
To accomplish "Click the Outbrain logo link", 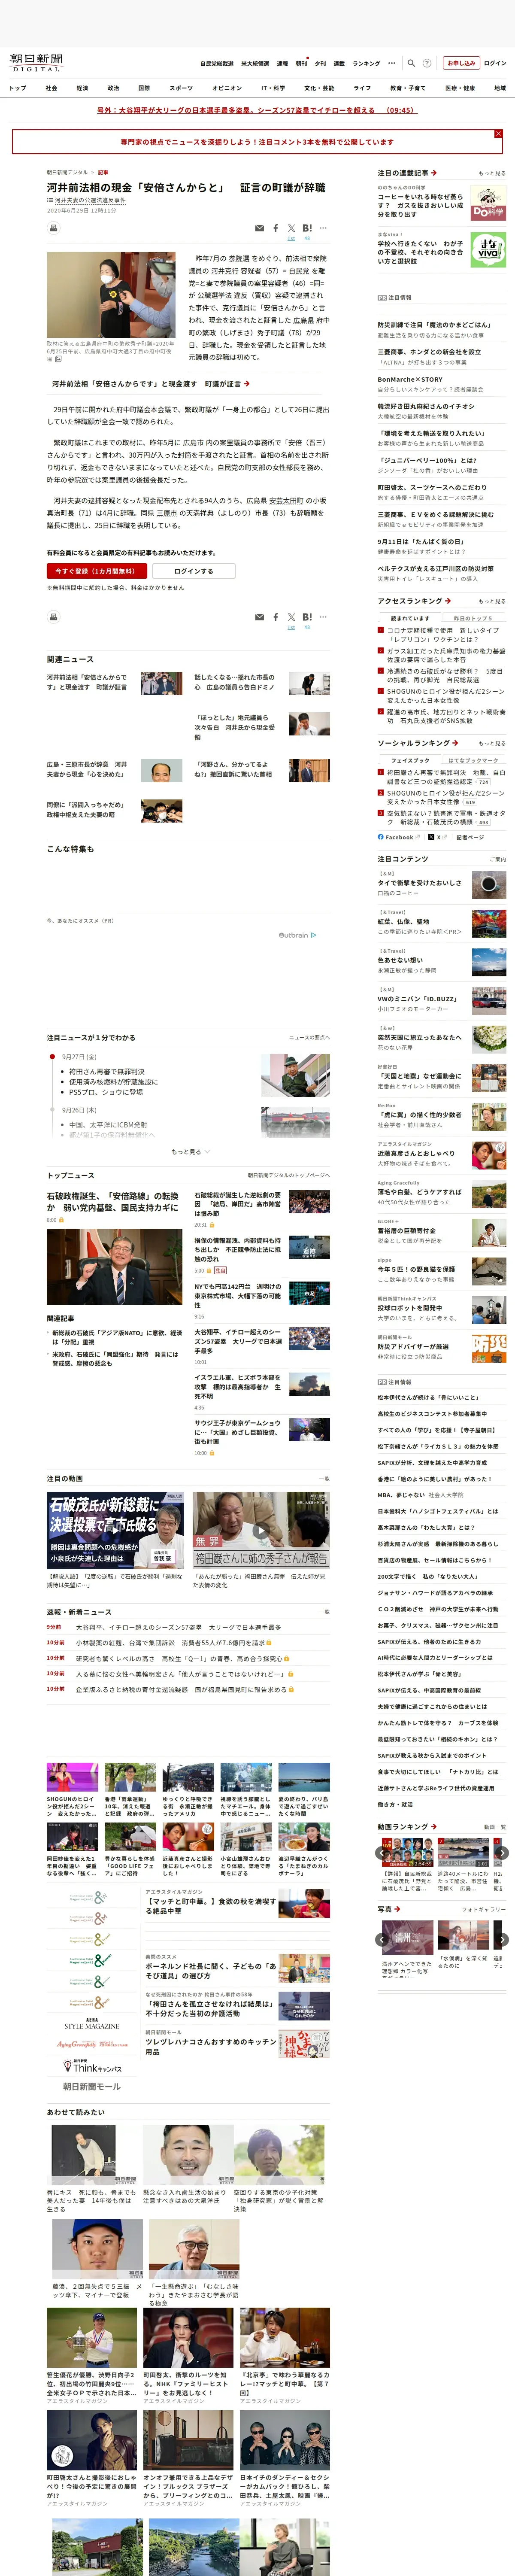I will tap(297, 935).
